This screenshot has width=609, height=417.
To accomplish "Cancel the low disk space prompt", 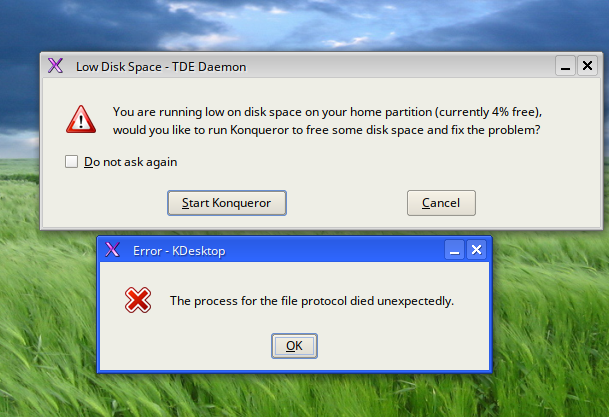I will click(x=441, y=203).
